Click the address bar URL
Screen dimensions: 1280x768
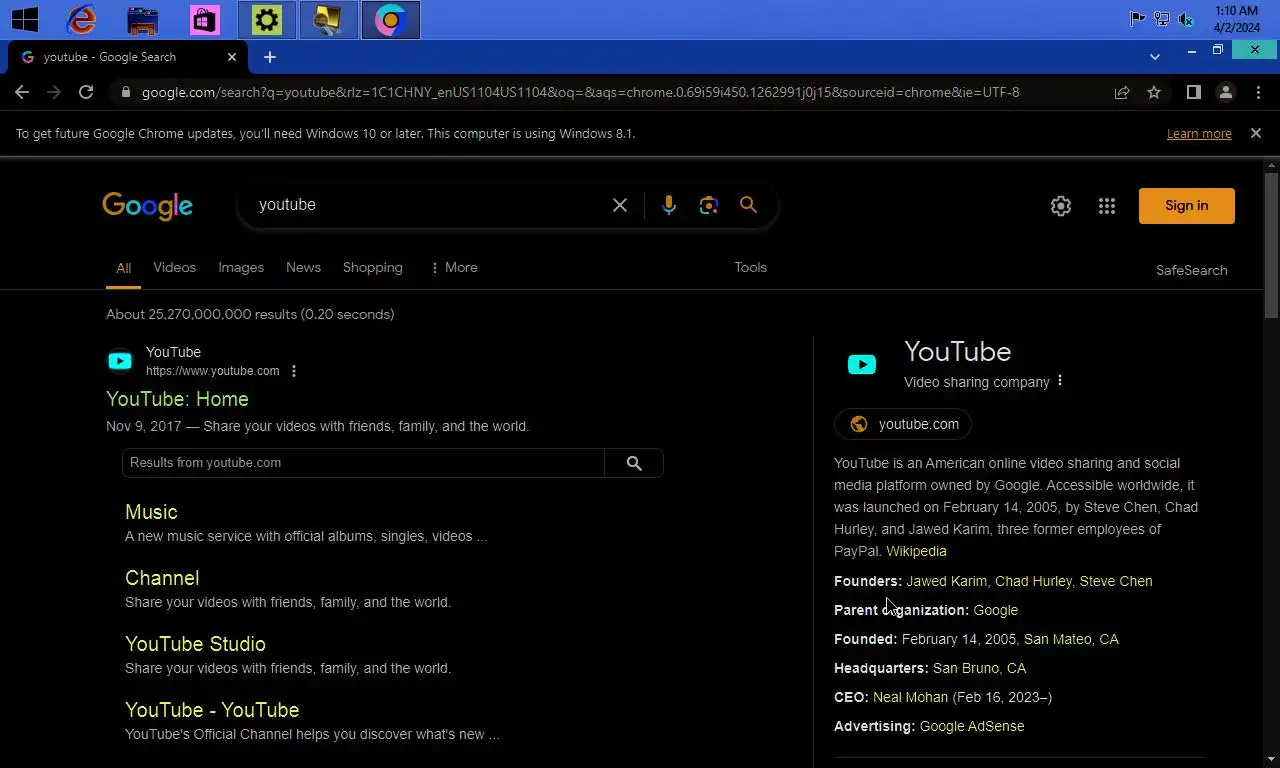point(580,92)
